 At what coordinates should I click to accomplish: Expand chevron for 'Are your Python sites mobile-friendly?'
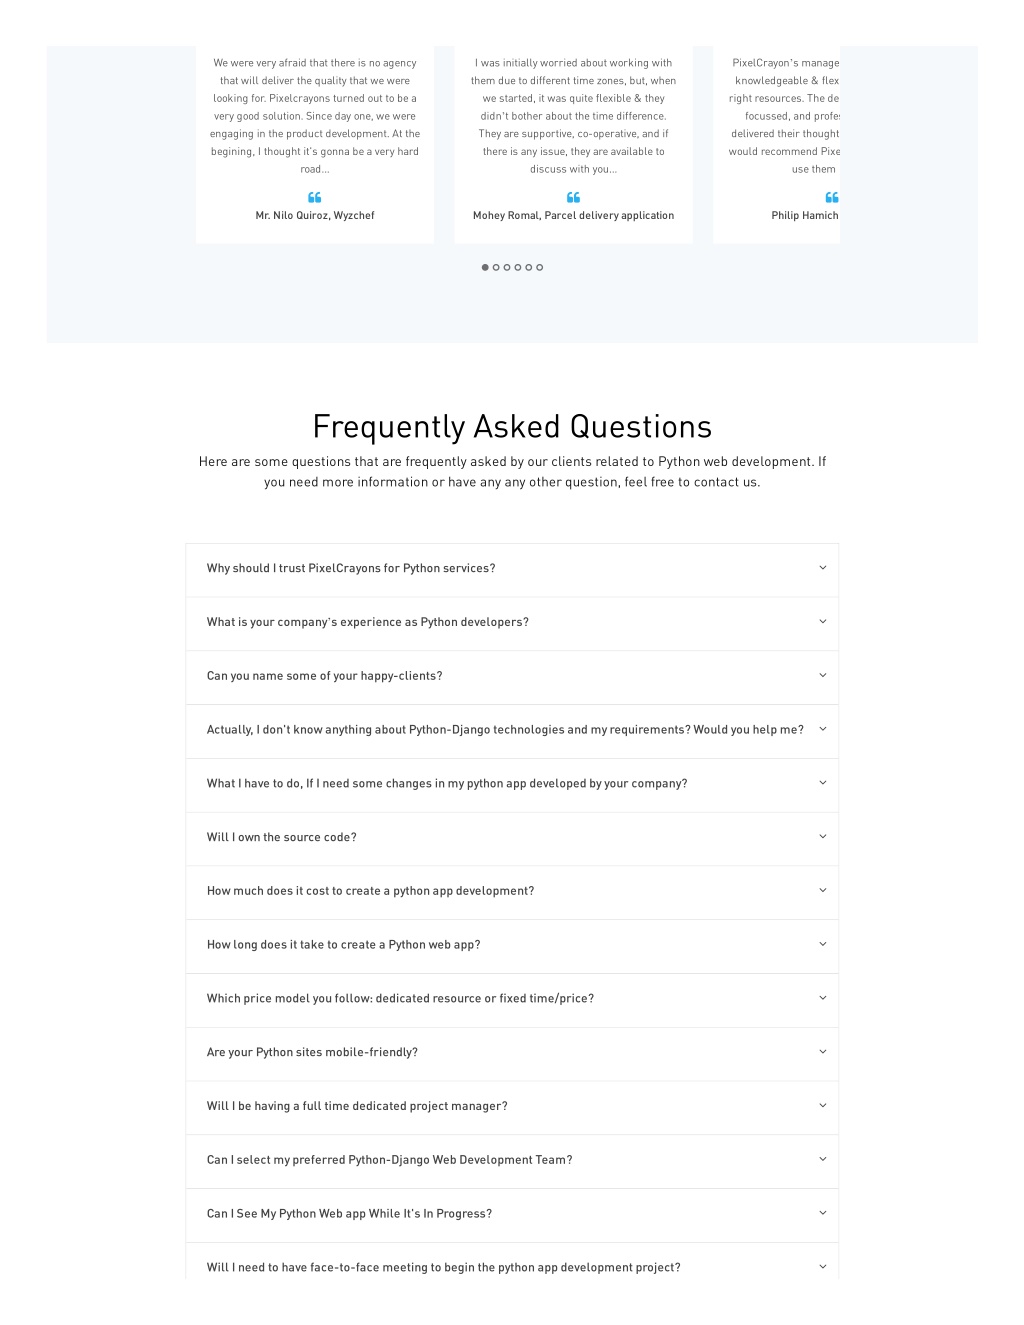pos(823,1052)
